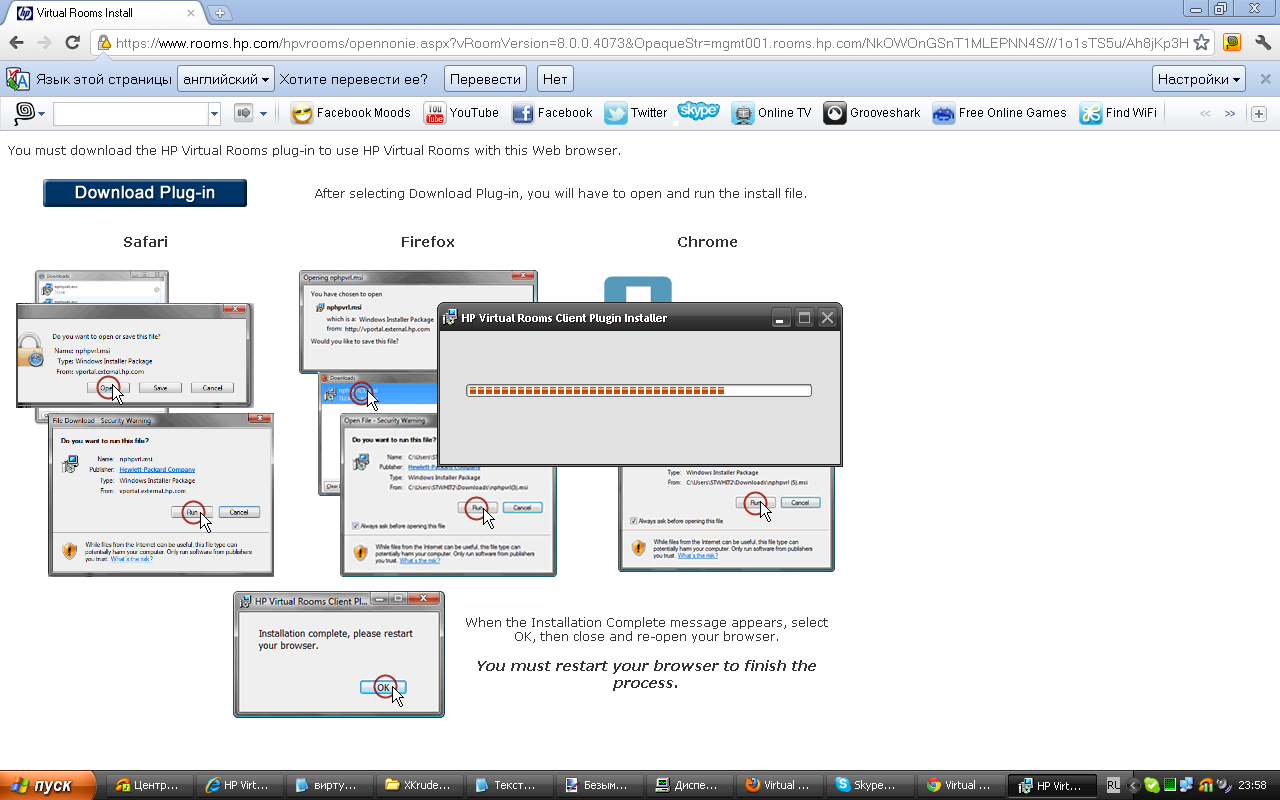1280x800 pixels.
Task: Click Перевести to translate the page
Action: (x=486, y=79)
